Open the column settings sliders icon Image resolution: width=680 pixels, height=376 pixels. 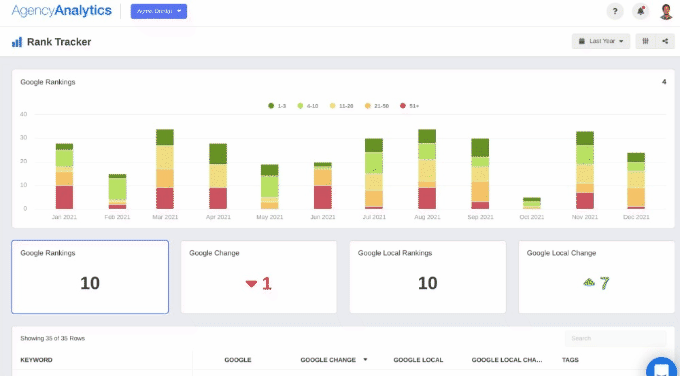coord(645,41)
